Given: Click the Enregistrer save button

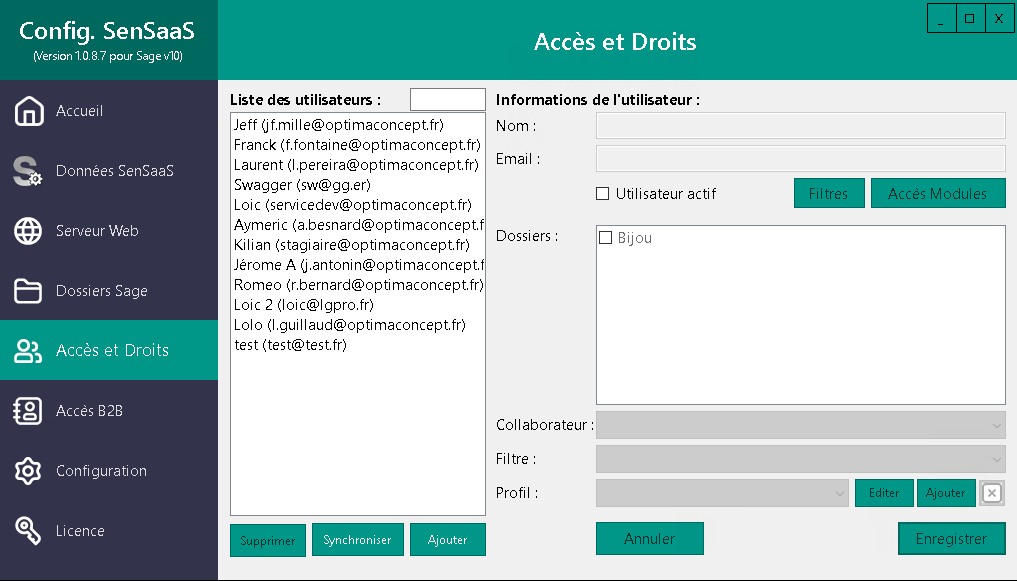Looking at the screenshot, I should point(951,538).
